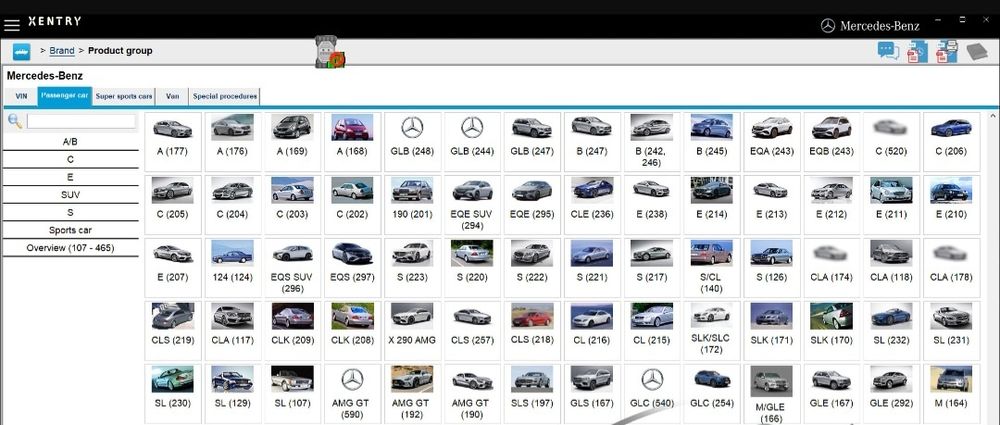Open the SL (107) tile
Image resolution: width=1000 pixels, height=425 pixels.
[292, 393]
